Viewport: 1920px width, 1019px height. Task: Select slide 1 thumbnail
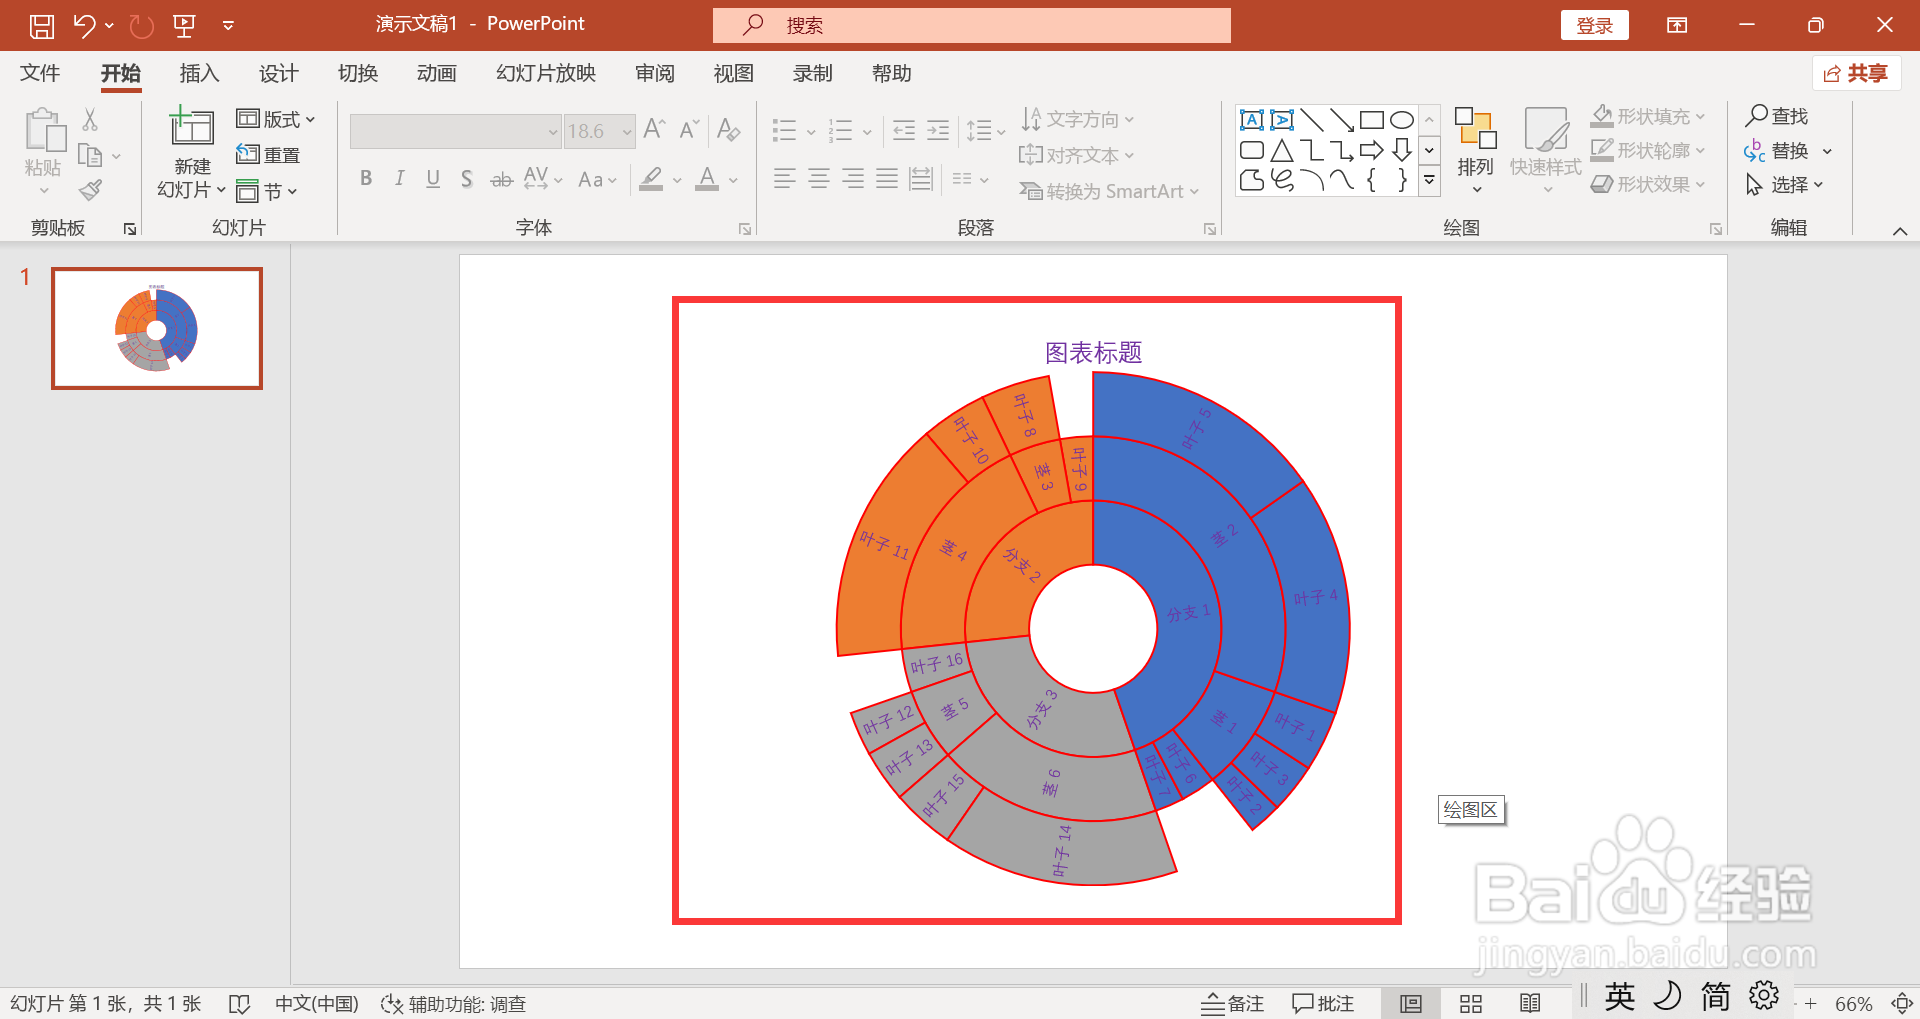point(157,328)
